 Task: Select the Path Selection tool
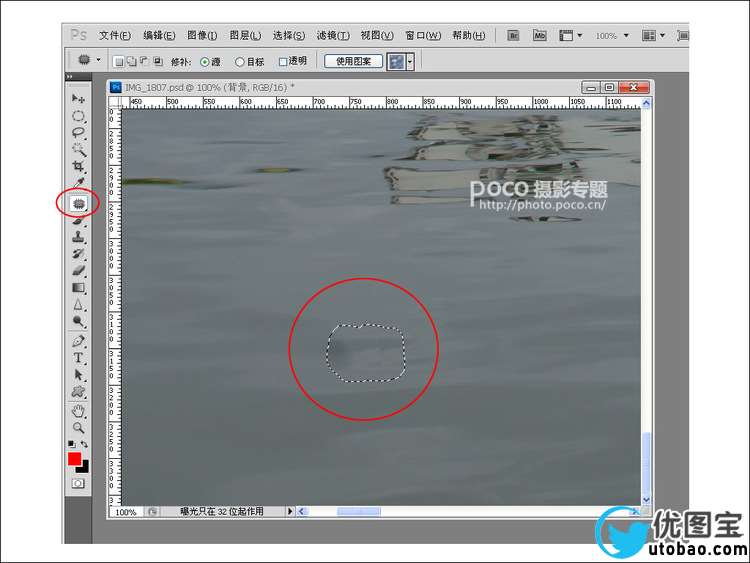pyautogui.click(x=78, y=375)
